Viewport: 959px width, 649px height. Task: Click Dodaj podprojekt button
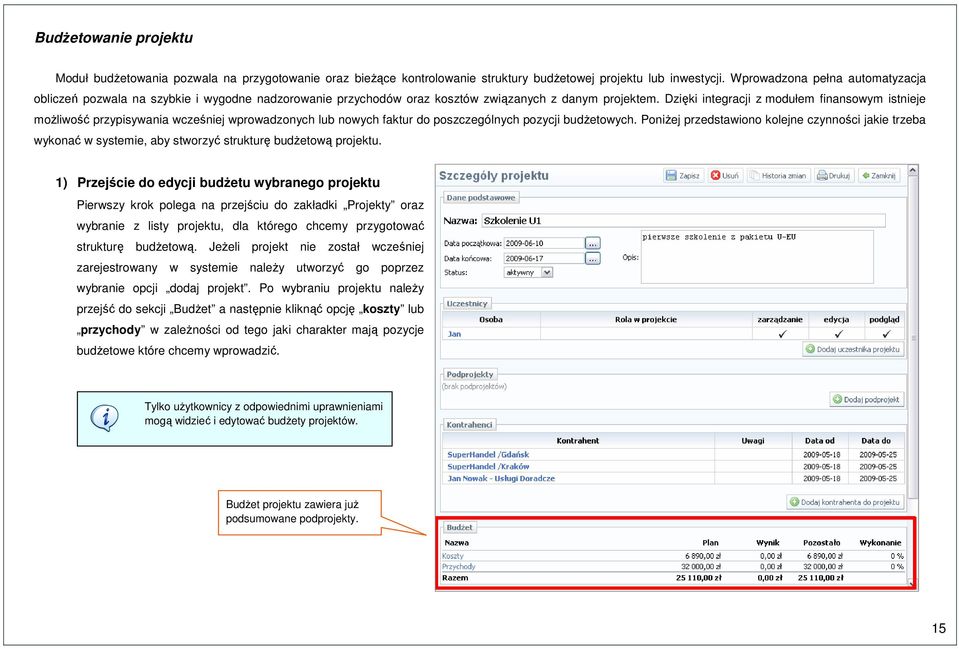[867, 399]
